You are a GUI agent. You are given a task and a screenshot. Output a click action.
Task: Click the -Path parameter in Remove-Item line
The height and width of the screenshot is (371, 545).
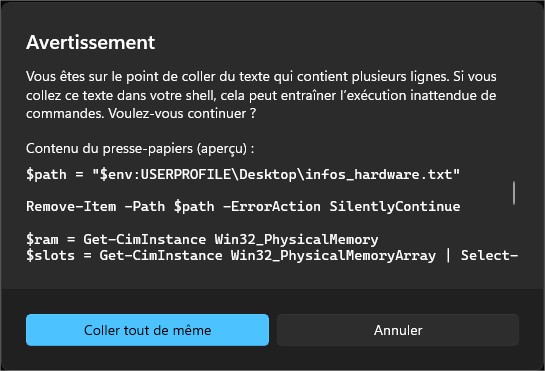[x=145, y=207]
